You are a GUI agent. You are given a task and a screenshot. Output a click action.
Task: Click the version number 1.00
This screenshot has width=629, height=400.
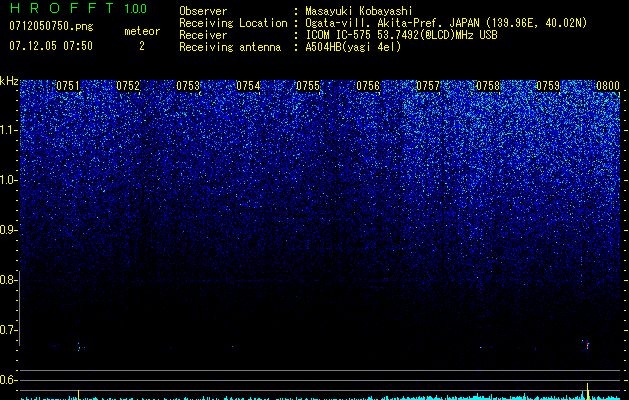tap(135, 8)
